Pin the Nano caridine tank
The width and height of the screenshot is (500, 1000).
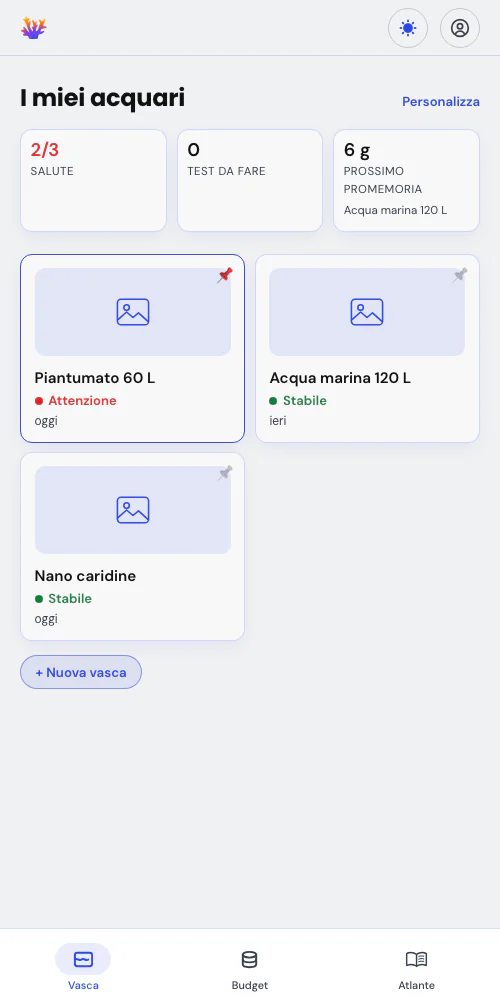tap(224, 473)
